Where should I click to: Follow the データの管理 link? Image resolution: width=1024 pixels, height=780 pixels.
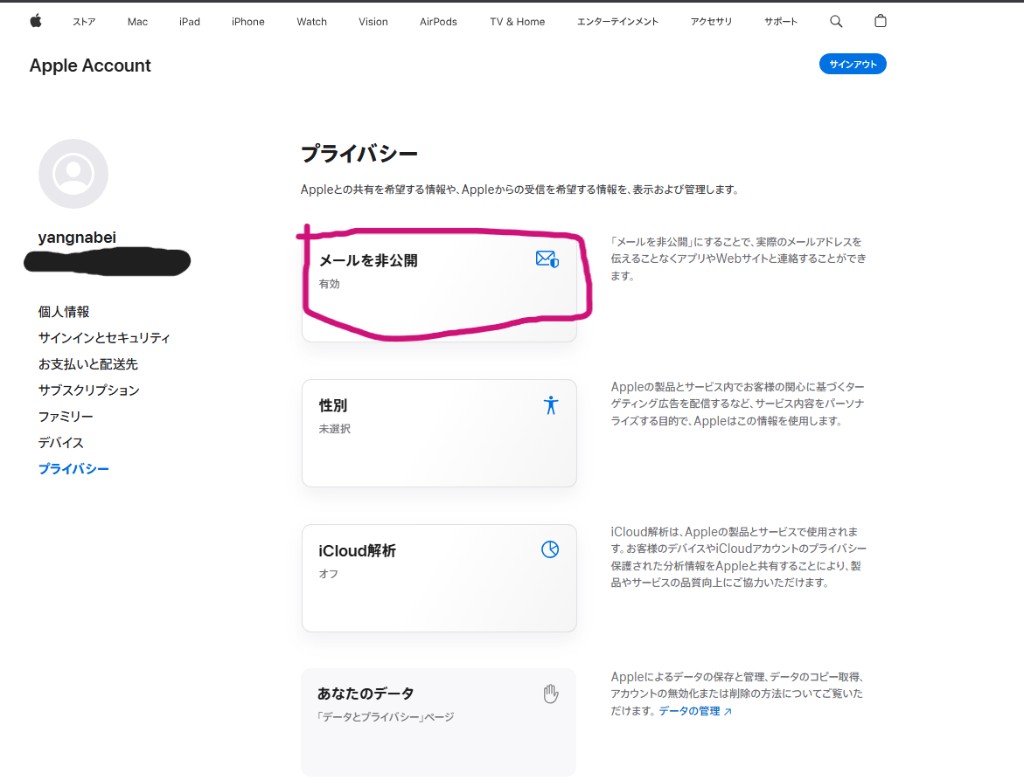point(695,711)
